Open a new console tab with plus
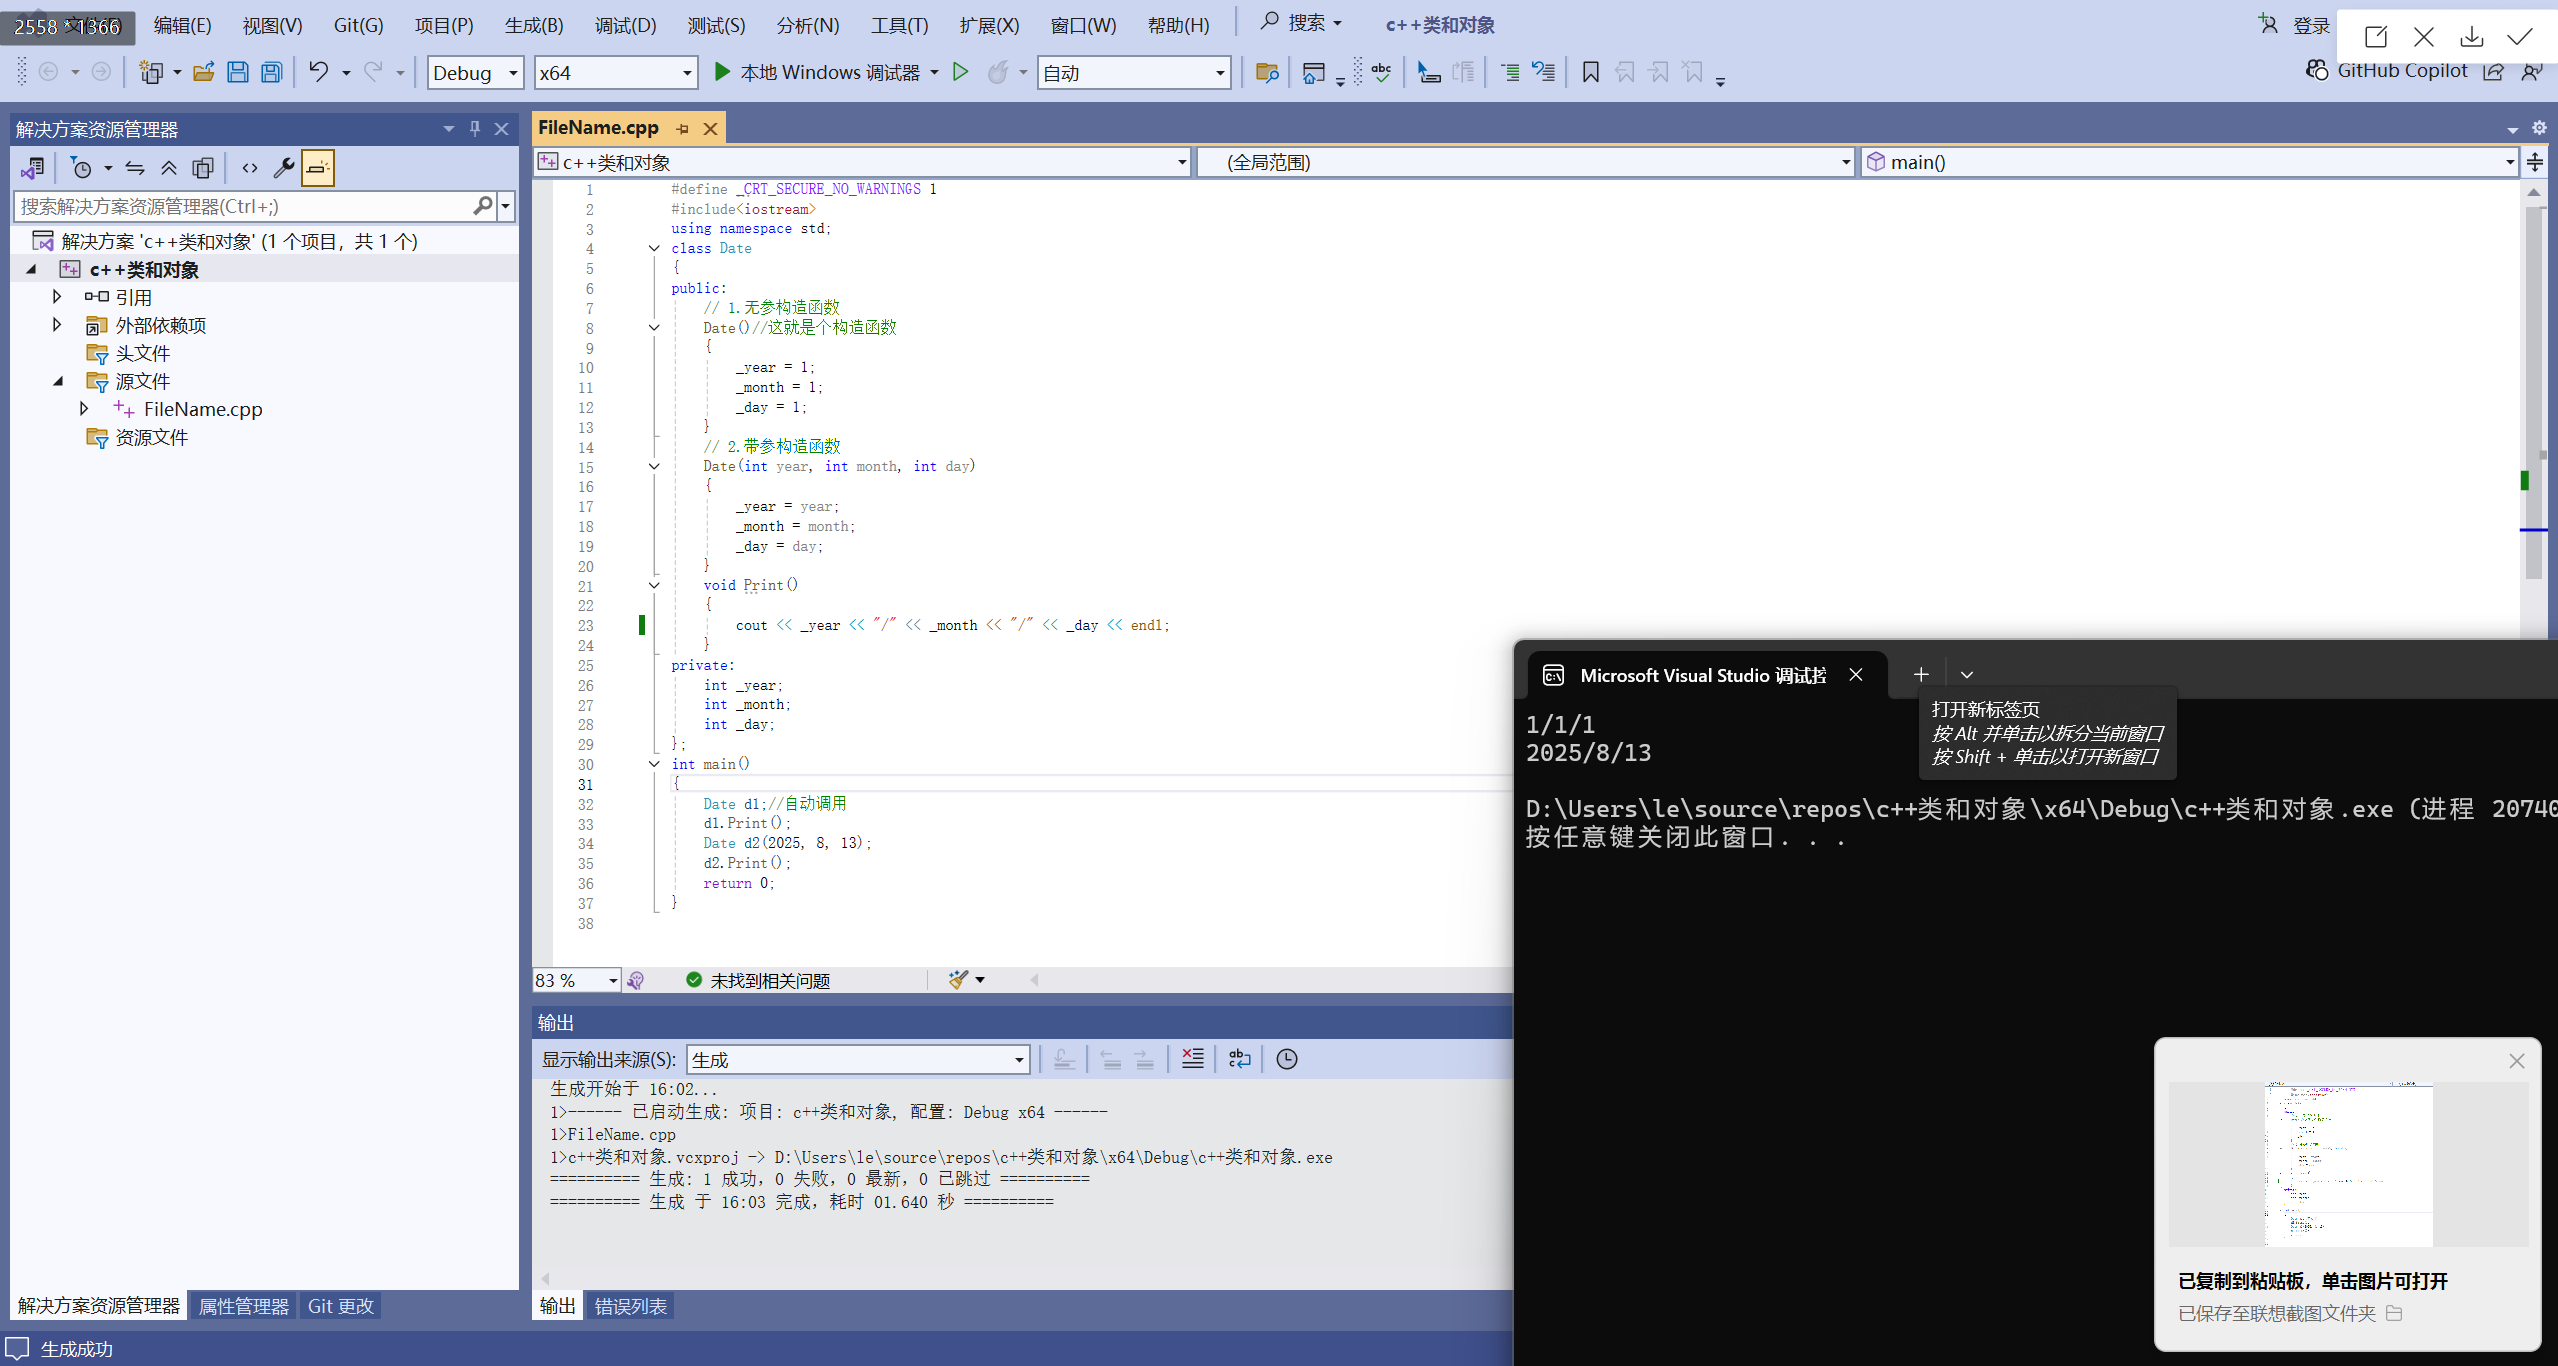This screenshot has height=1366, width=2558. click(x=1921, y=675)
